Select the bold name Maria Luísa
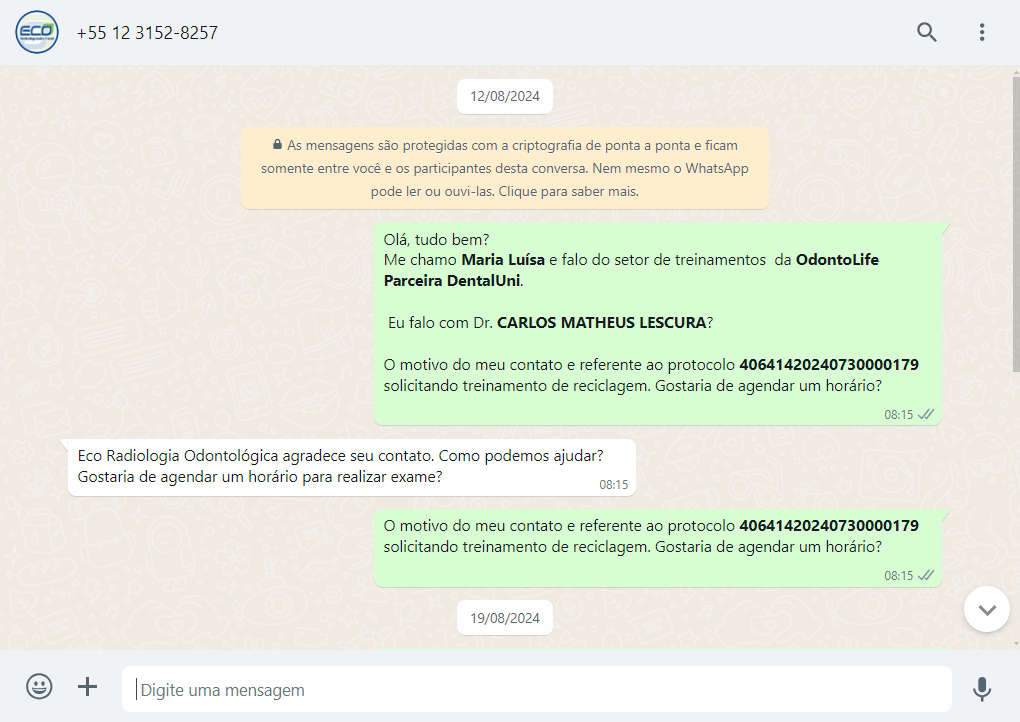The height and width of the screenshot is (722, 1020). click(x=503, y=260)
